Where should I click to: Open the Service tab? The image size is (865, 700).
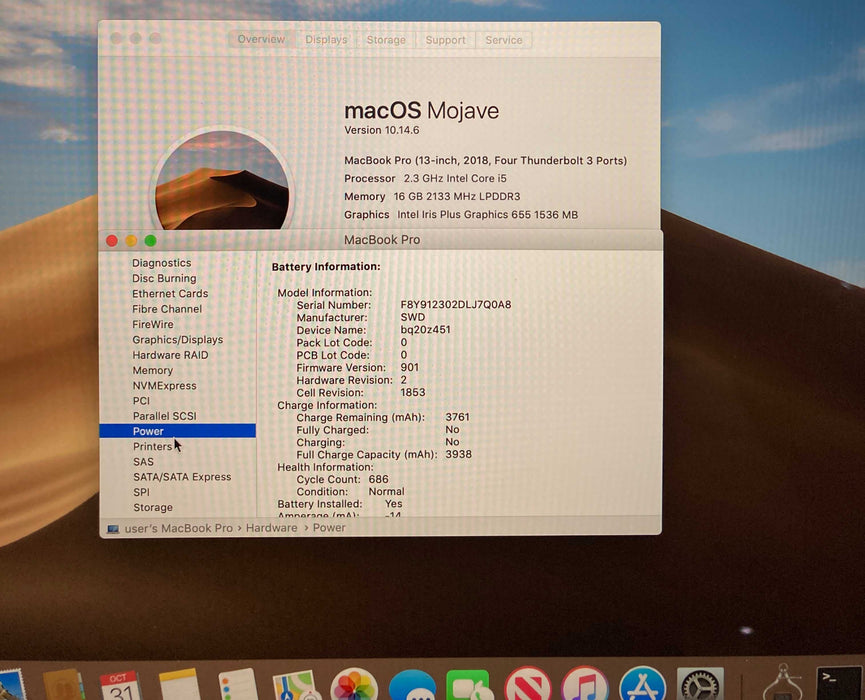tap(503, 40)
